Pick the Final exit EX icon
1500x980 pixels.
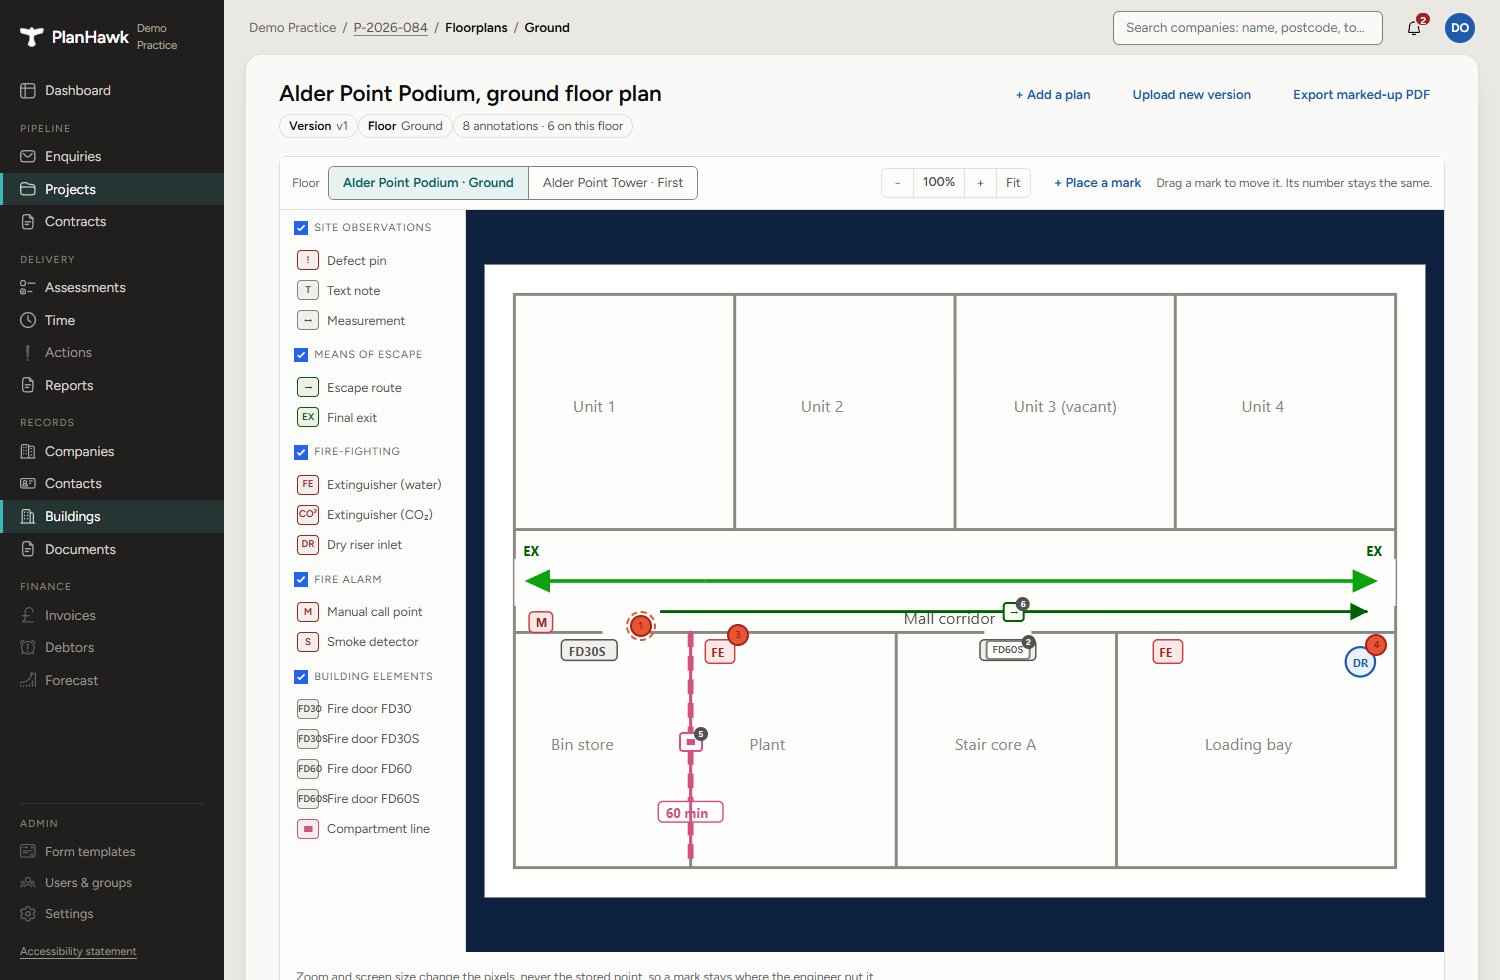pyautogui.click(x=308, y=417)
